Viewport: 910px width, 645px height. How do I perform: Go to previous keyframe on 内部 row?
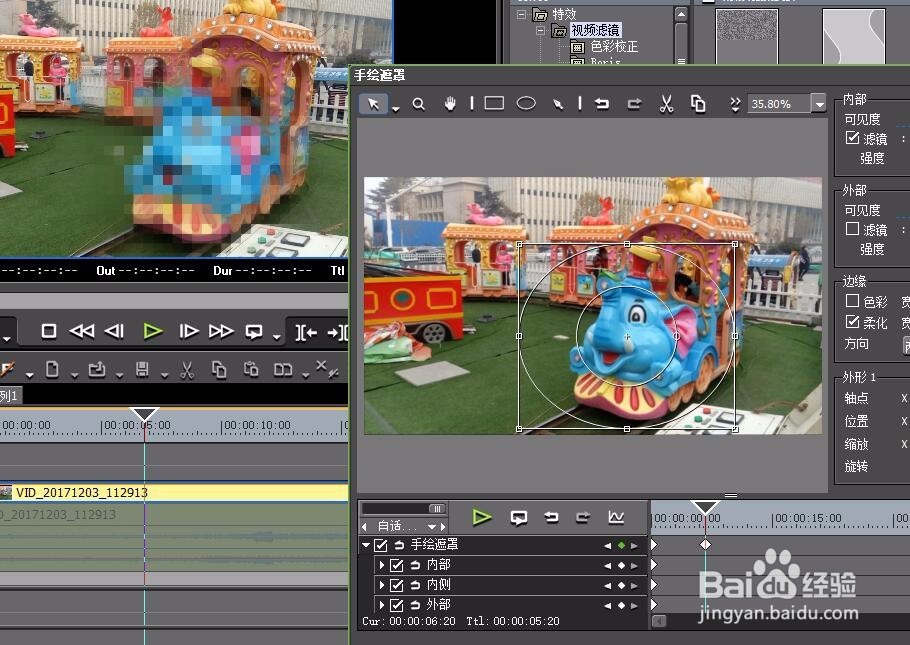point(608,565)
